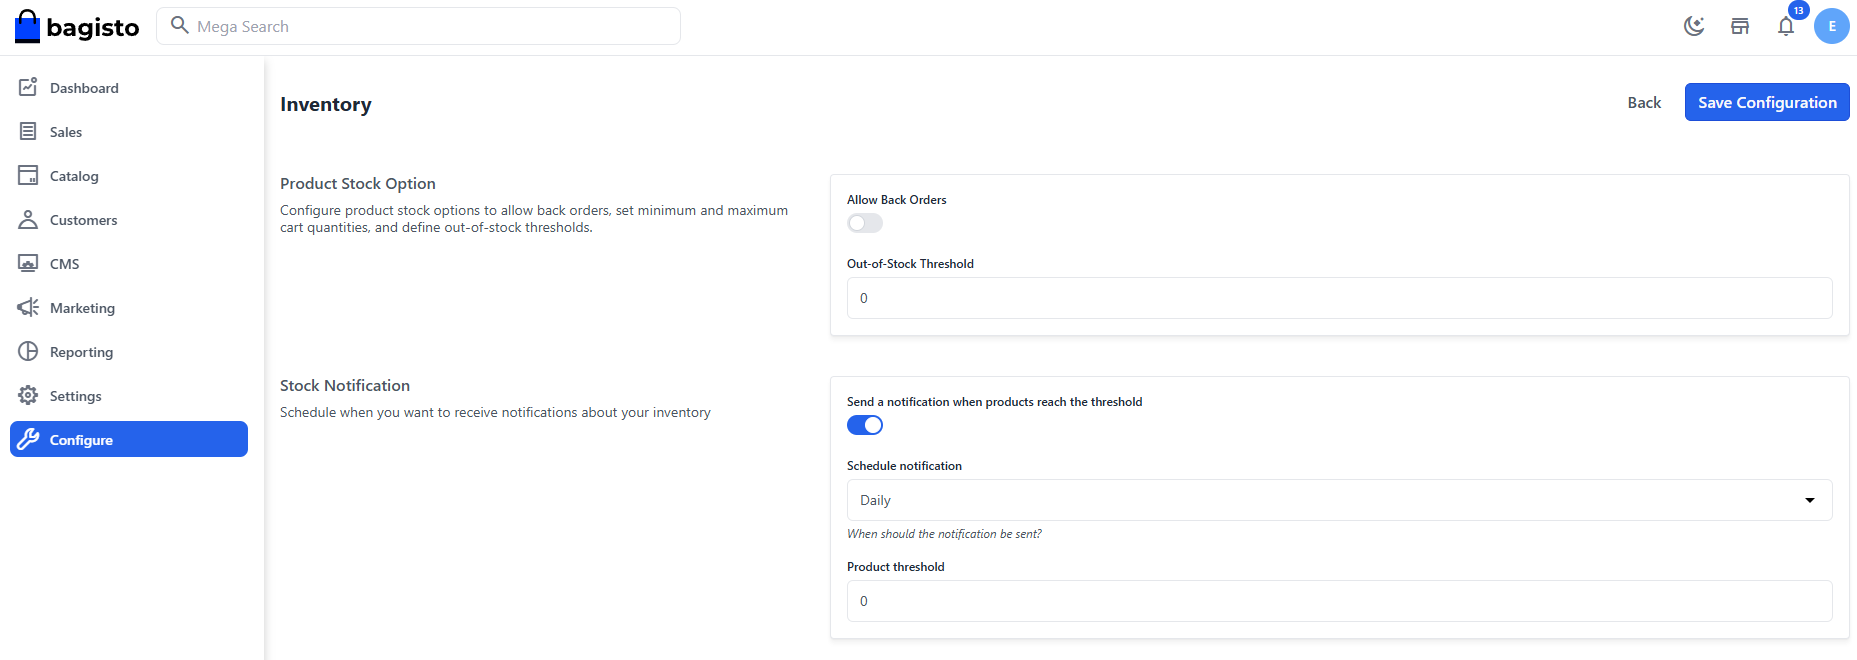Image resolution: width=1857 pixels, height=660 pixels.
Task: Open the user profile avatar
Action: (x=1831, y=26)
